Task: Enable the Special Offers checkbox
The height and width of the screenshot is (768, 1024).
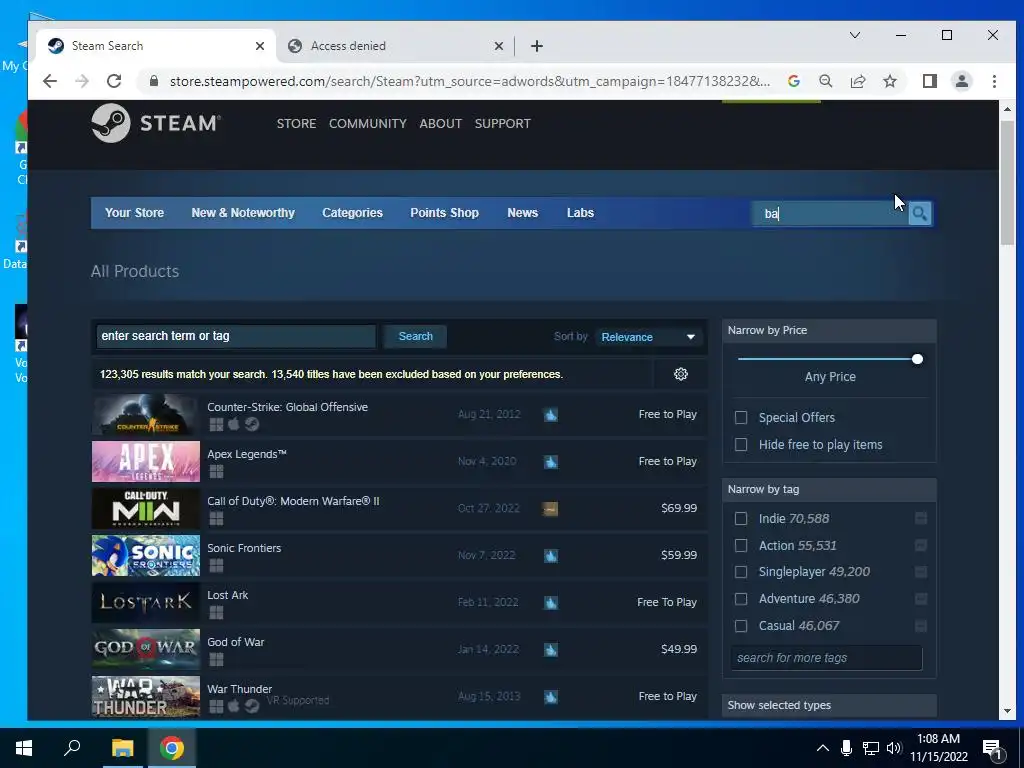Action: tap(741, 417)
